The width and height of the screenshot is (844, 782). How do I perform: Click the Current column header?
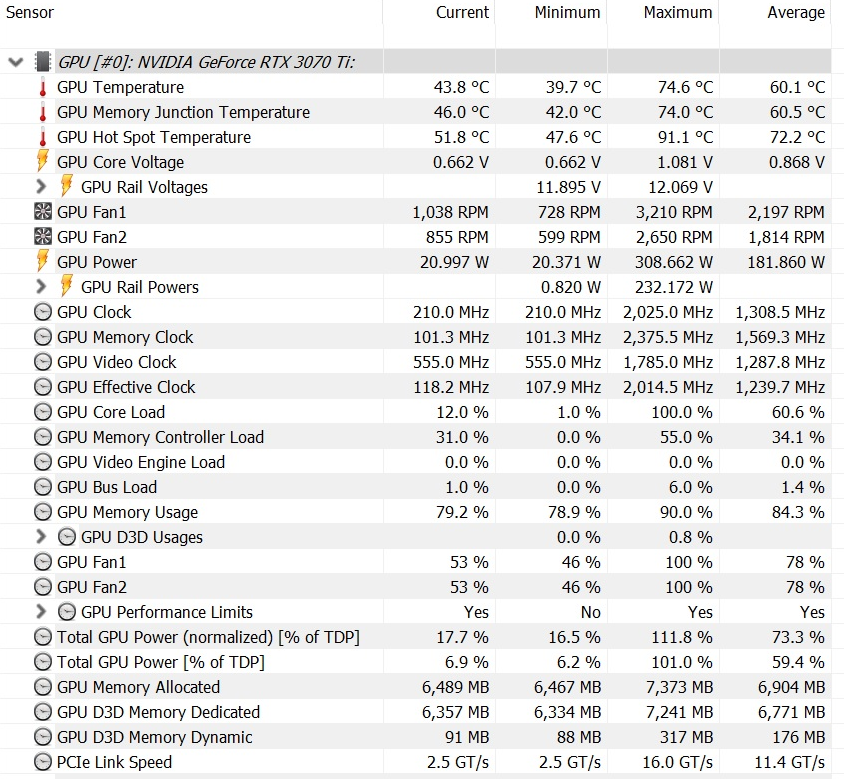point(462,12)
